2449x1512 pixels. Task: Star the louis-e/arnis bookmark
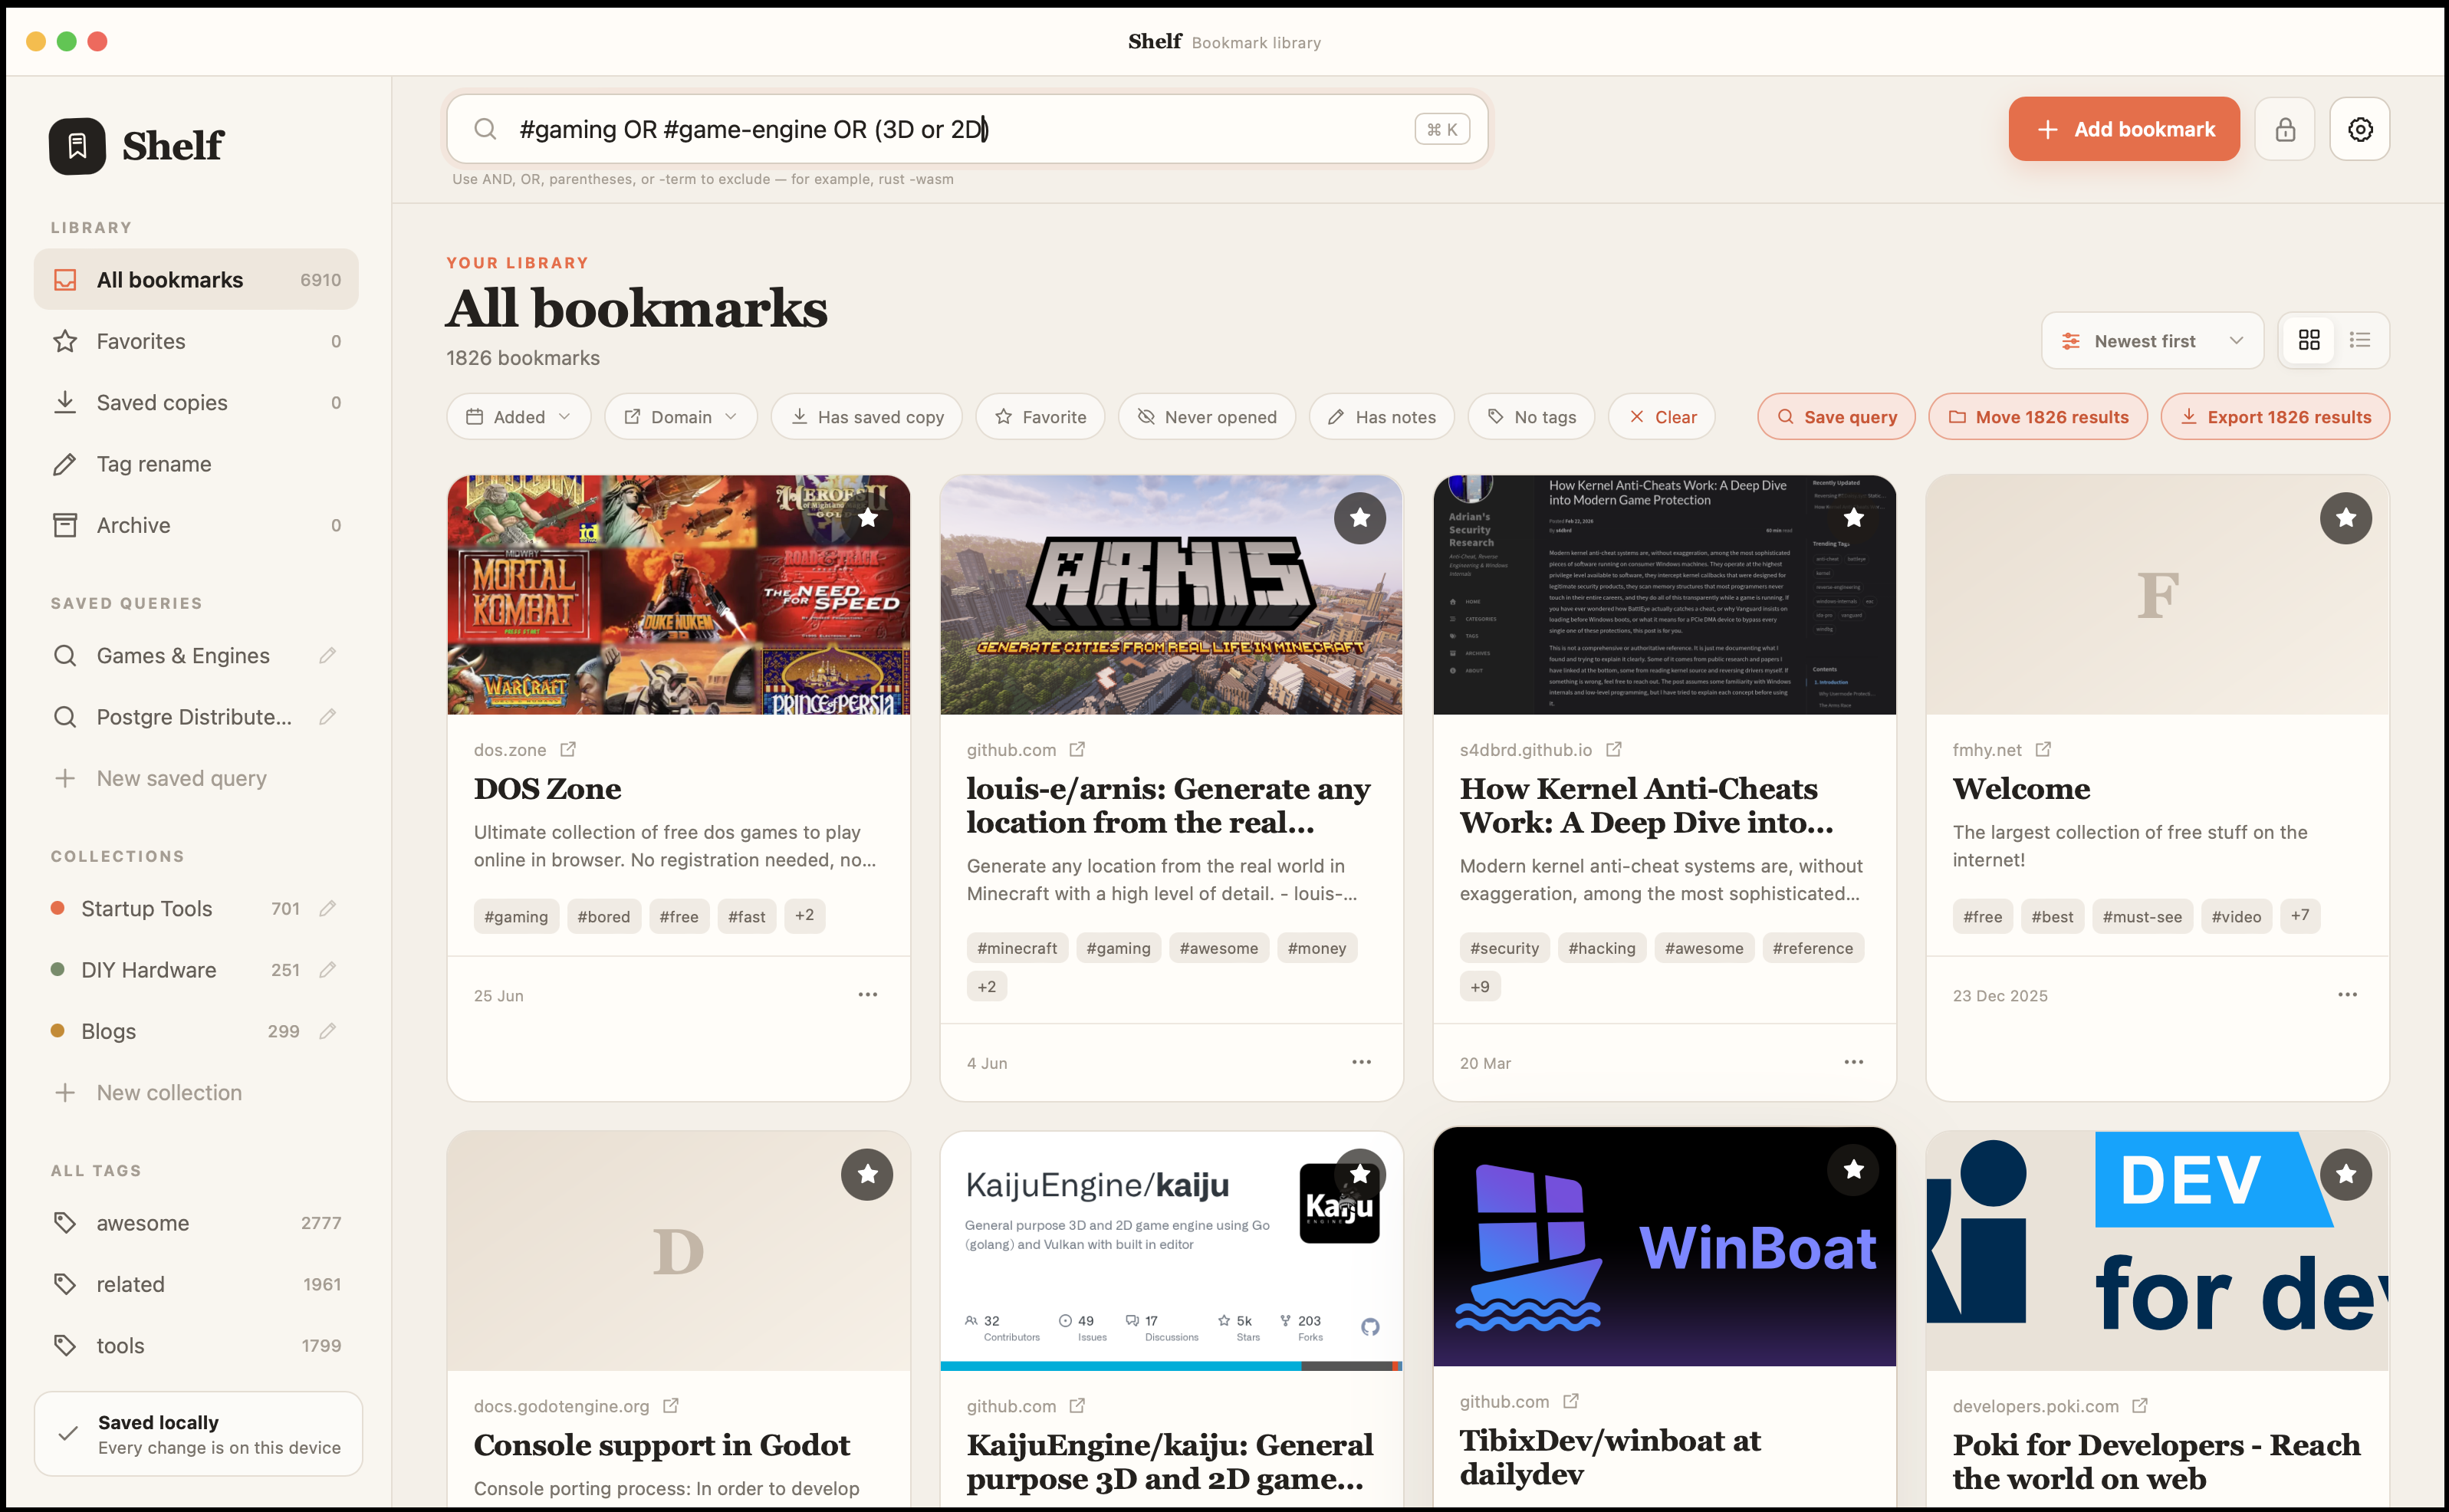click(1360, 518)
